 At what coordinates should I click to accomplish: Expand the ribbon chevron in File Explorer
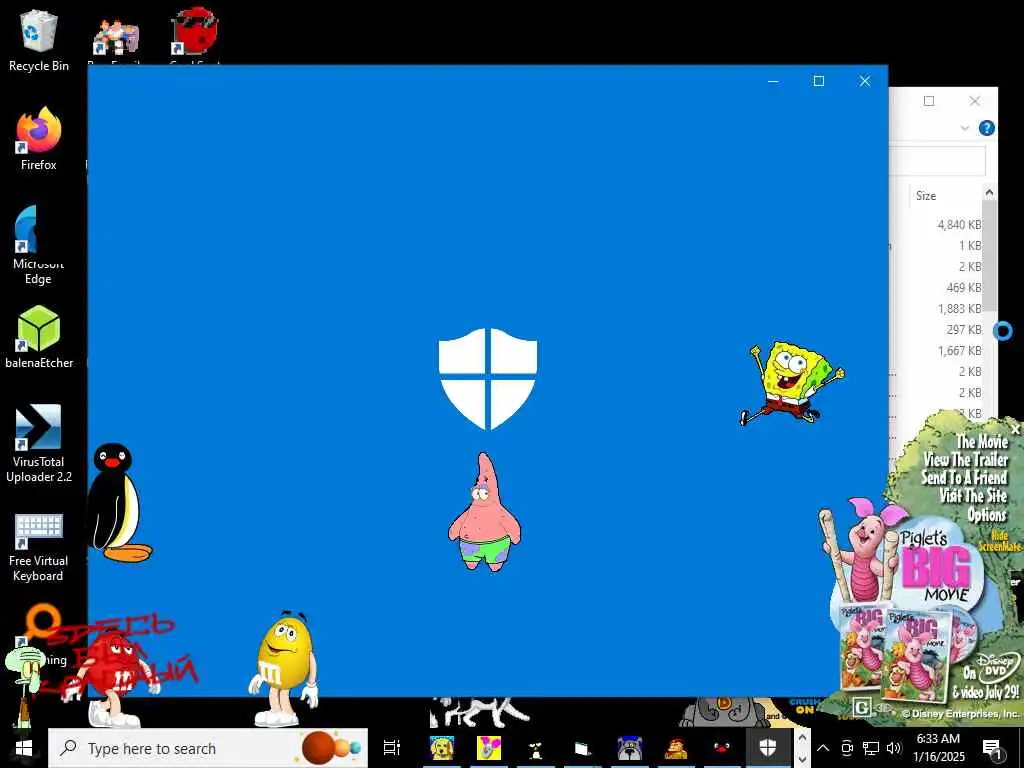(965, 128)
